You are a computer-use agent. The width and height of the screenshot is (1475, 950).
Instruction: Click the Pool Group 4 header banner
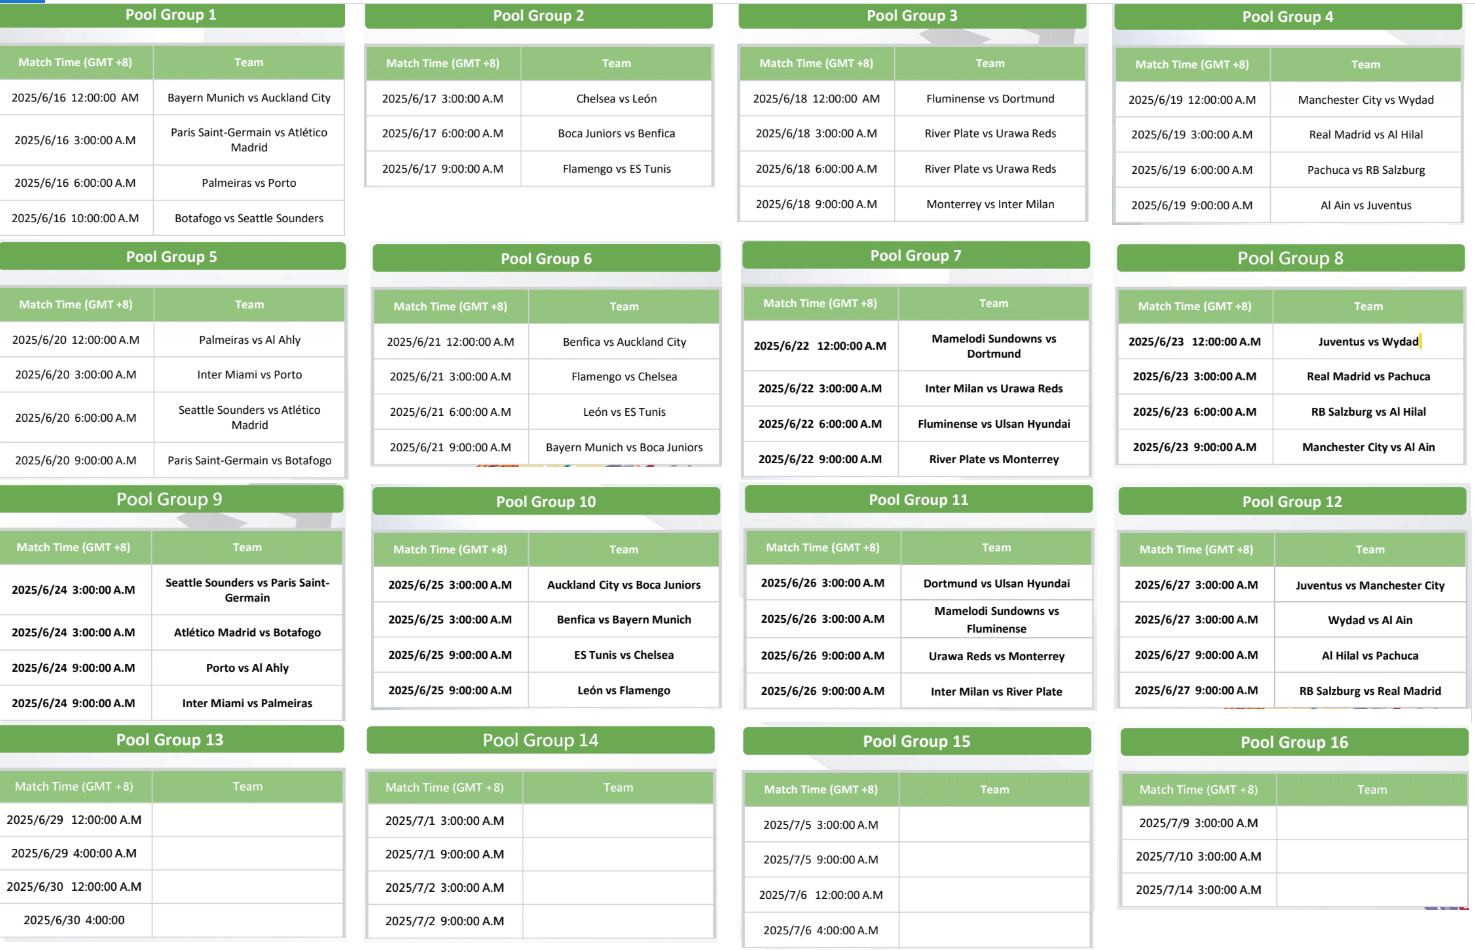[1287, 17]
